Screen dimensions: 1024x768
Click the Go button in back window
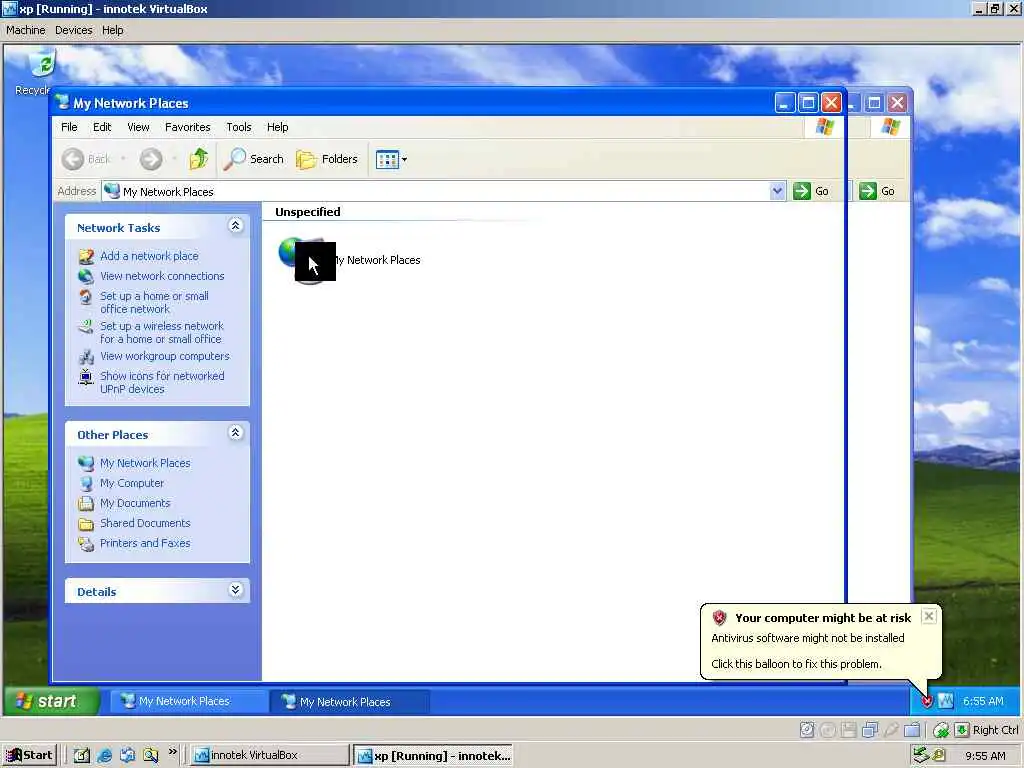(877, 191)
